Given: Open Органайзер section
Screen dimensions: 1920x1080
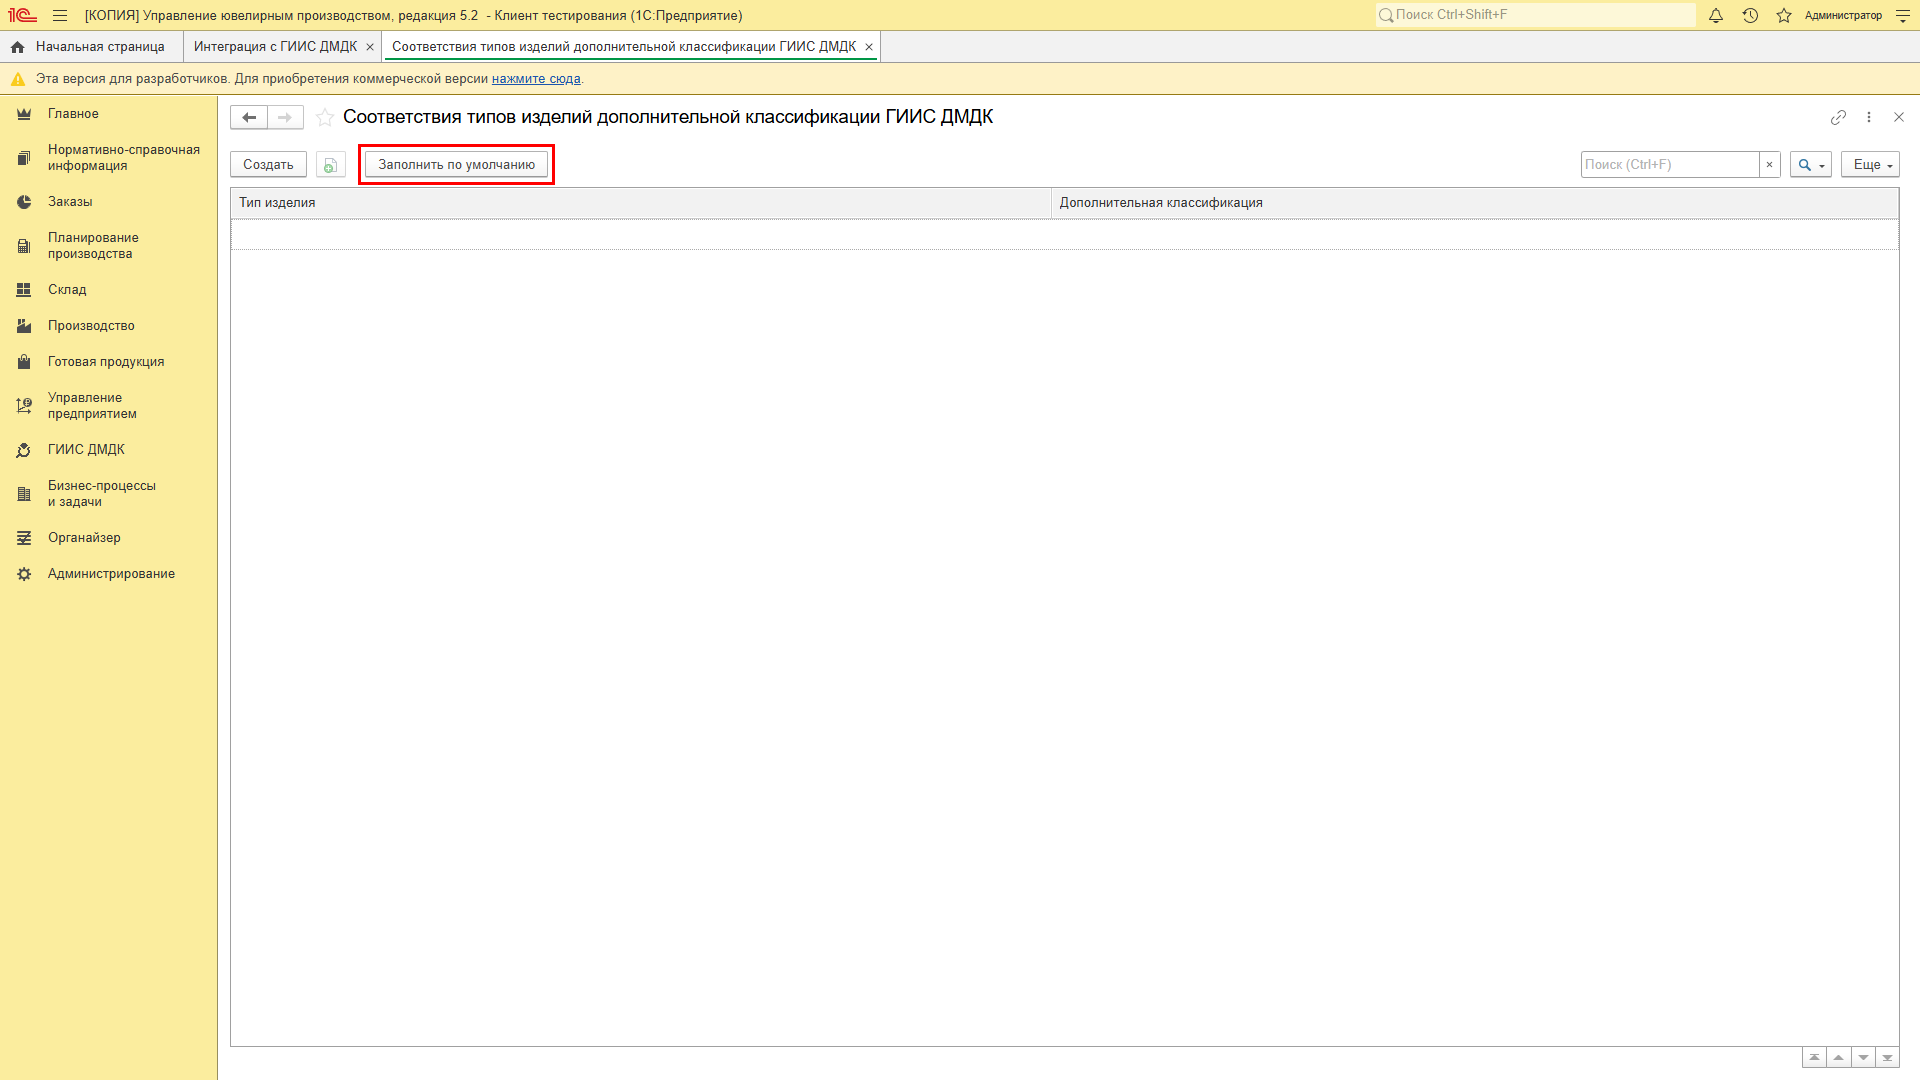Looking at the screenshot, I should (x=108, y=538).
